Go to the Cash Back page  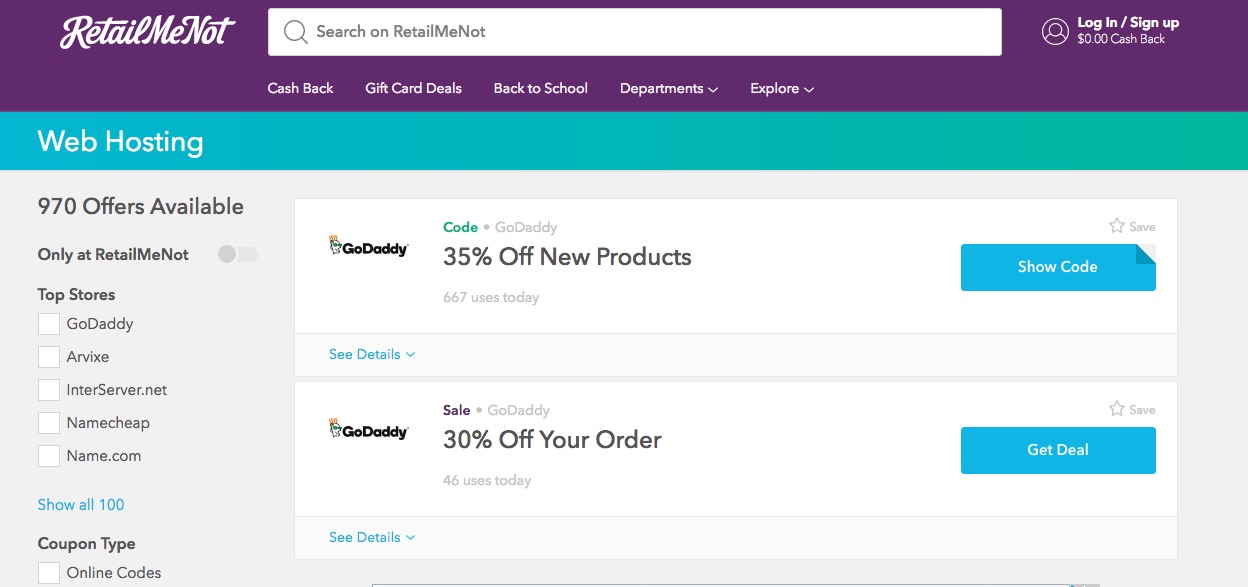pyautogui.click(x=300, y=89)
